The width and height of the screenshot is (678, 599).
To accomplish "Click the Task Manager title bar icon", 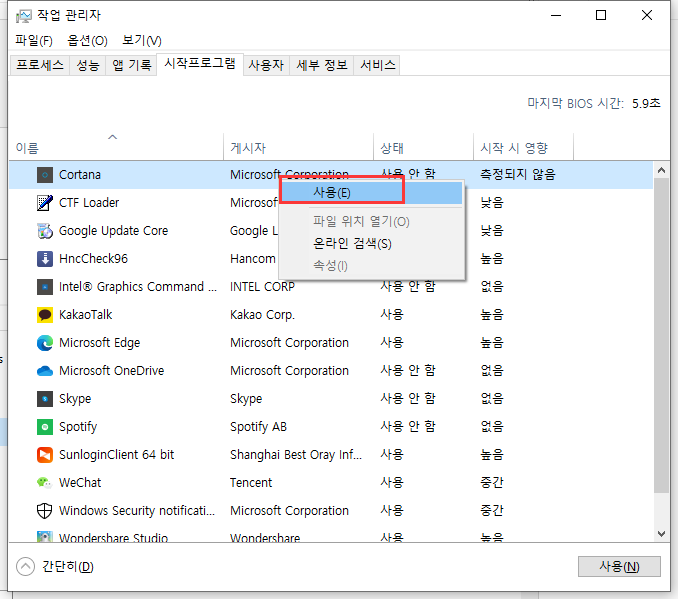I will pyautogui.click(x=24, y=16).
